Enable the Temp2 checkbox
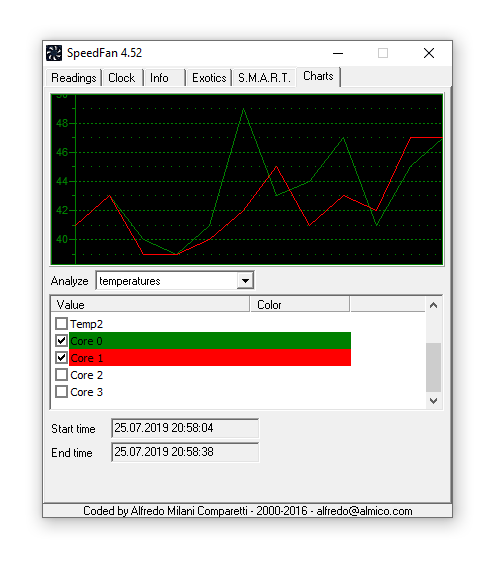Screen dimensions: 499x576 (x=61, y=324)
